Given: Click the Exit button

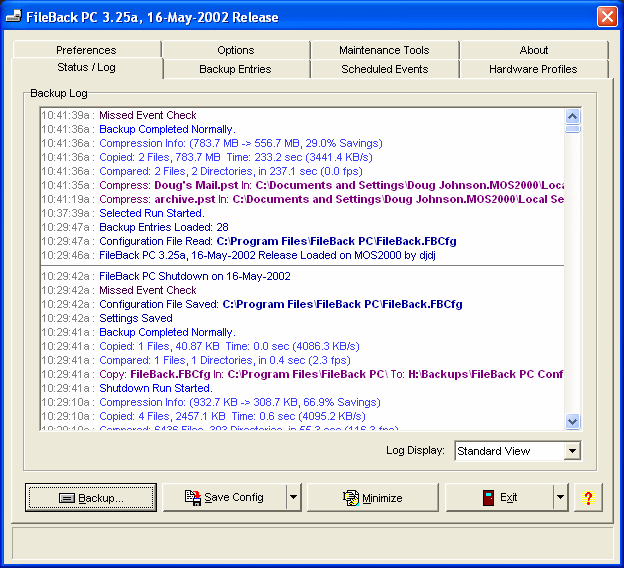Looking at the screenshot, I should point(499,498).
